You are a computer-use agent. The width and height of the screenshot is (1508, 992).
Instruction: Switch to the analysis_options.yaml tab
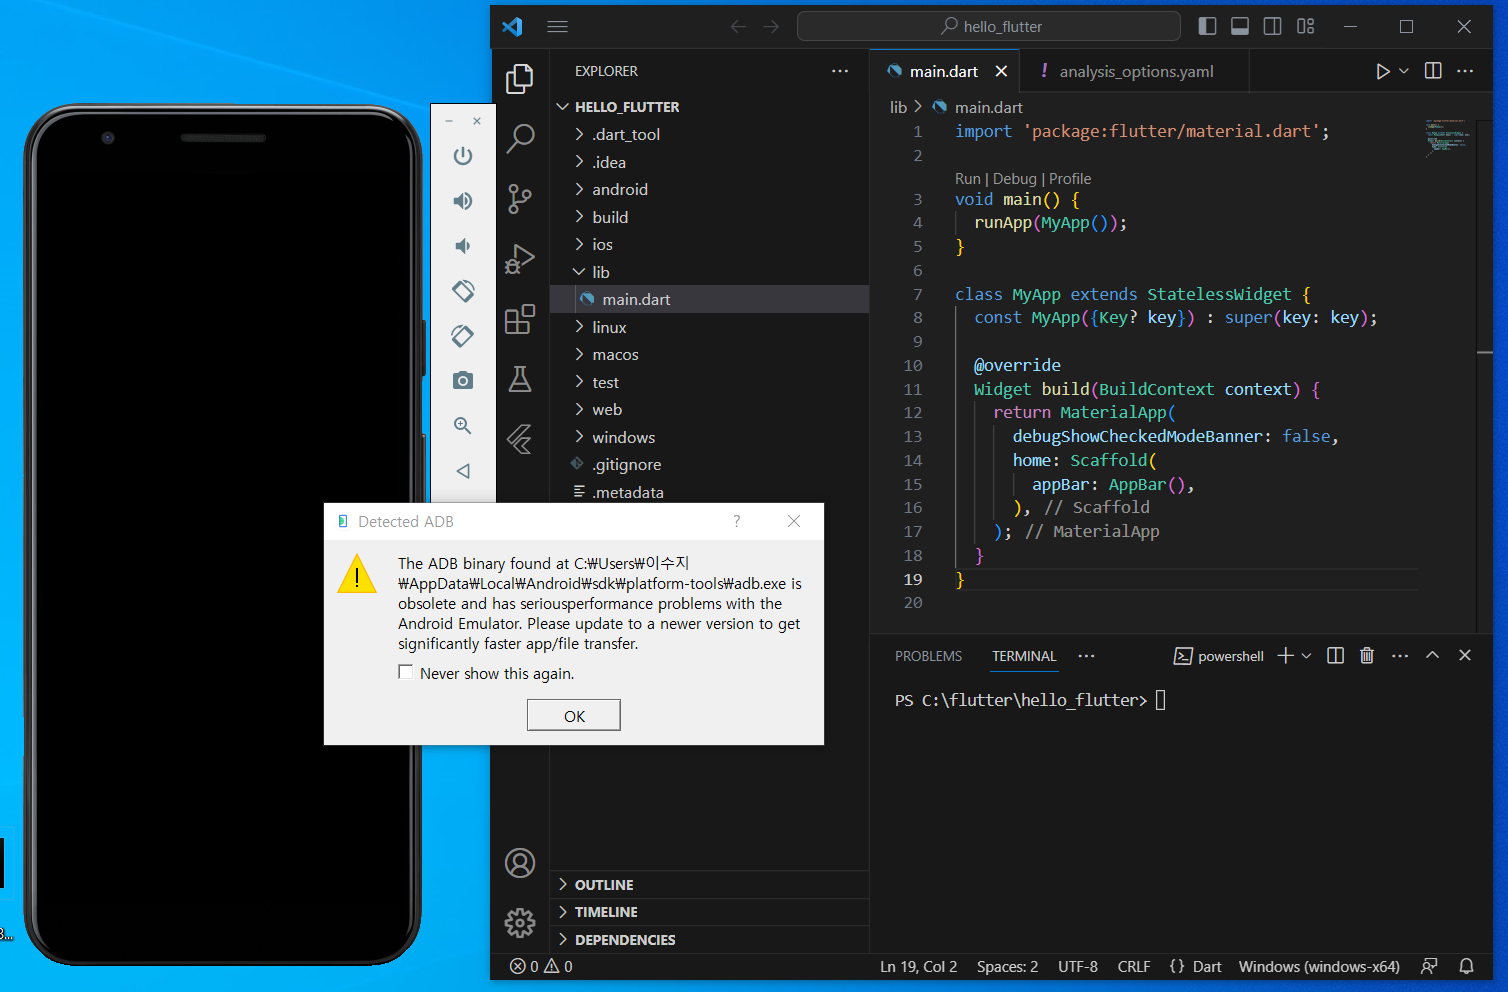1136,71
